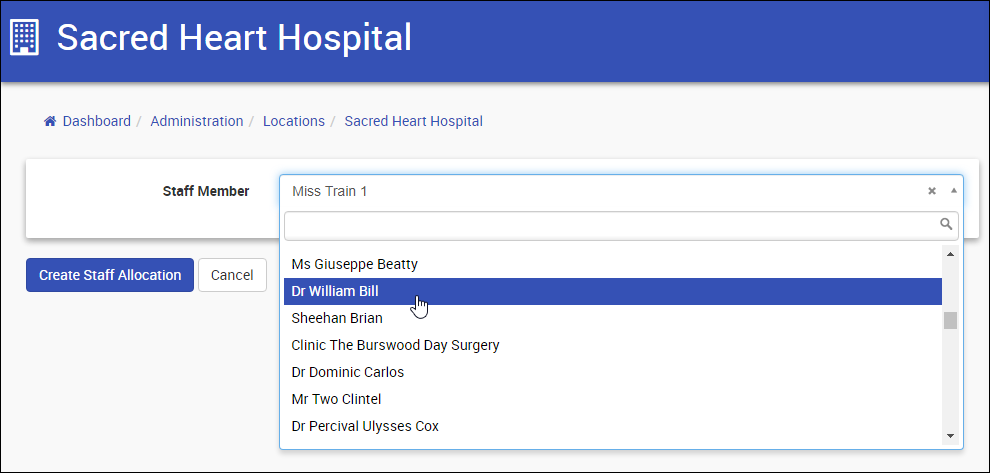Click the hospital building icon in header

pos(25,37)
